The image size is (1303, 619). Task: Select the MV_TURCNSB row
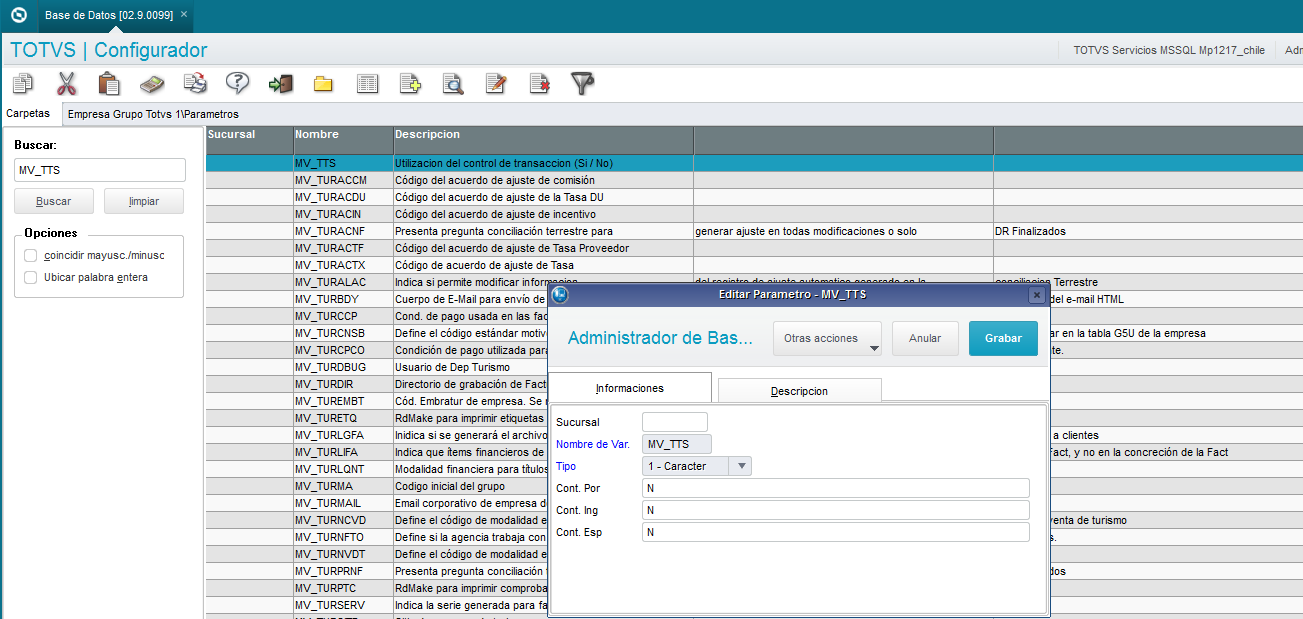pyautogui.click(x=377, y=333)
